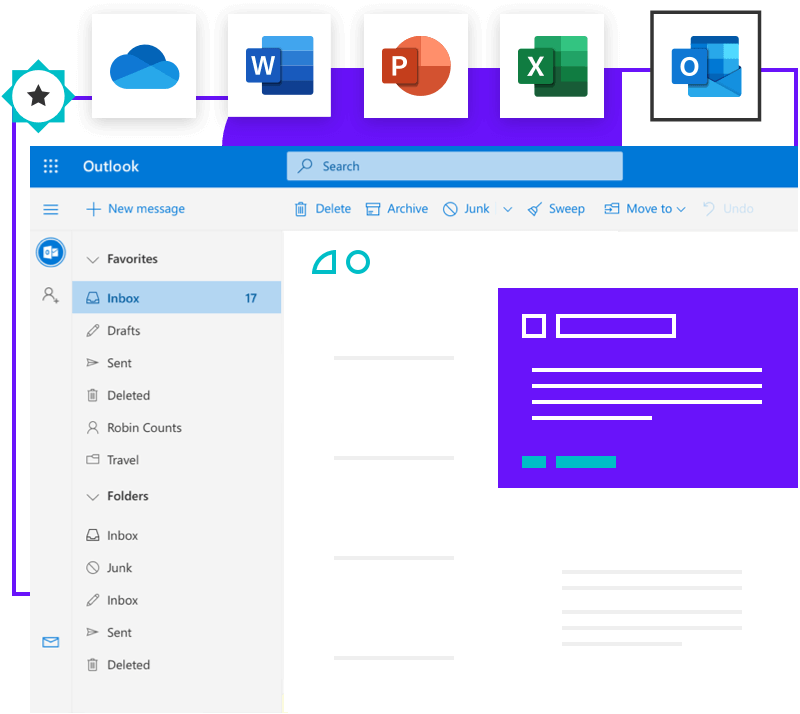The width and height of the screenshot is (800, 714).
Task: Toggle the hamburger navigation pane button
Action: pos(51,209)
